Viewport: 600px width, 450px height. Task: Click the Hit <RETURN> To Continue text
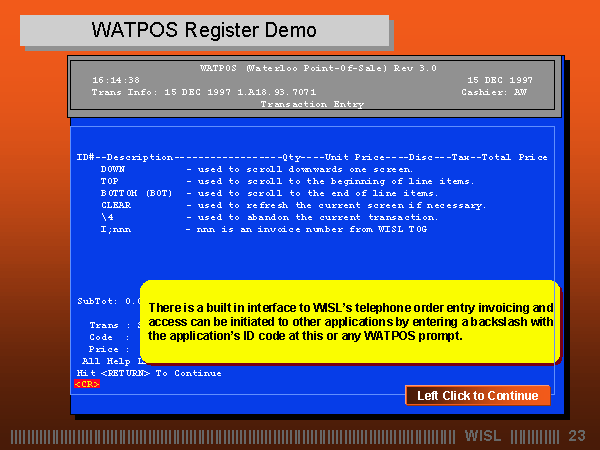pyautogui.click(x=148, y=372)
